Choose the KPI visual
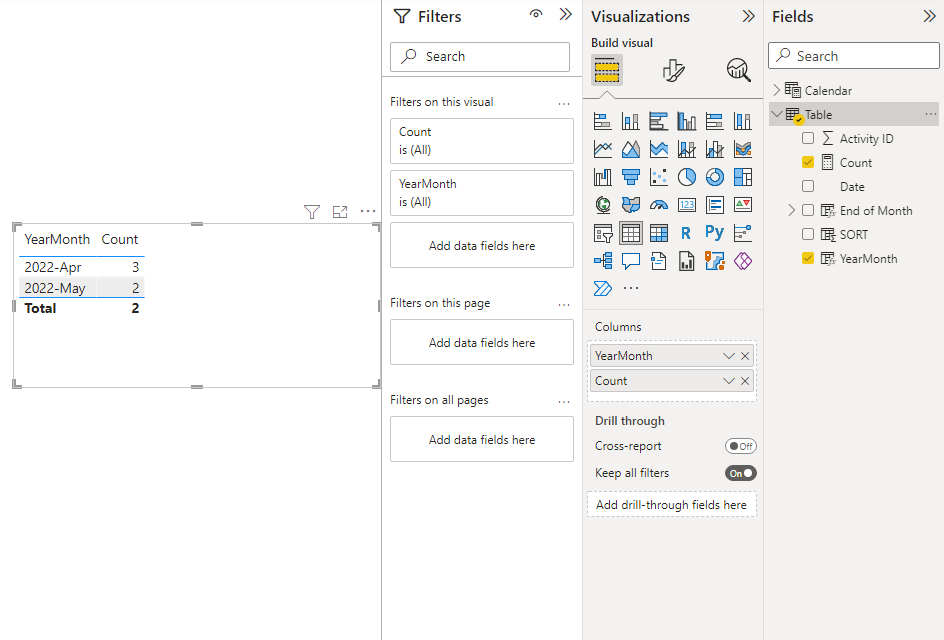944x640 pixels. coord(743,205)
